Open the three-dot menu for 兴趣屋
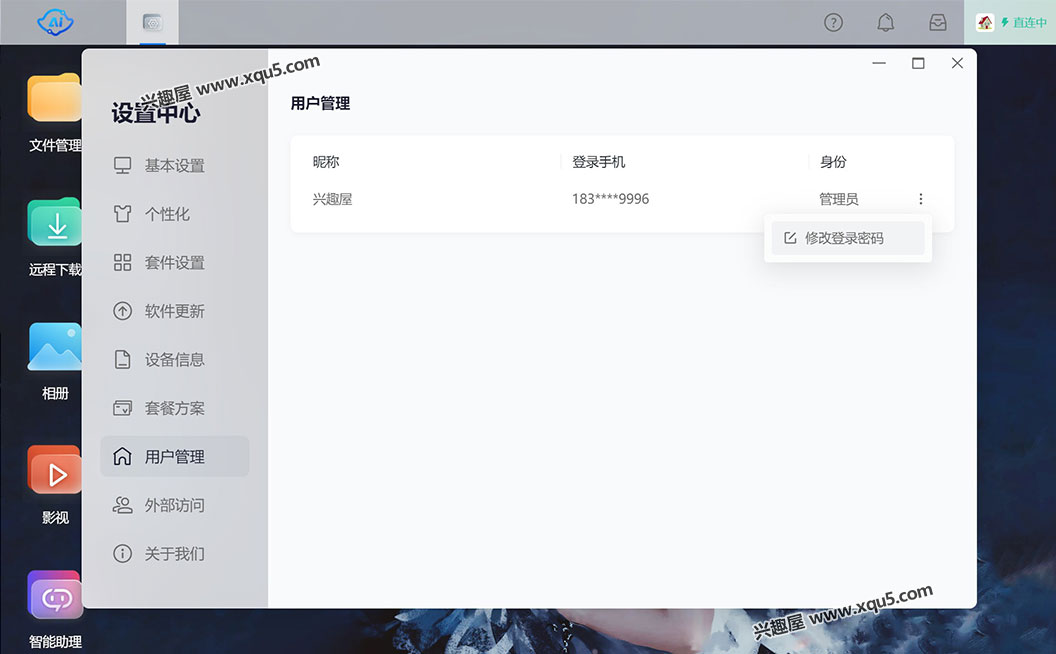This screenshot has height=654, width=1056. tap(921, 199)
